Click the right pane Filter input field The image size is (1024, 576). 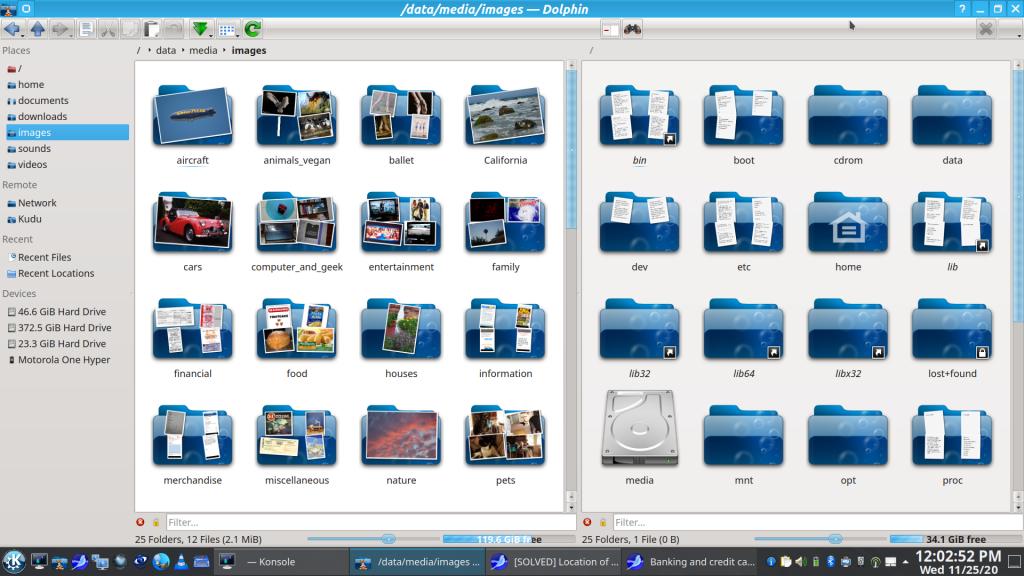(x=815, y=522)
